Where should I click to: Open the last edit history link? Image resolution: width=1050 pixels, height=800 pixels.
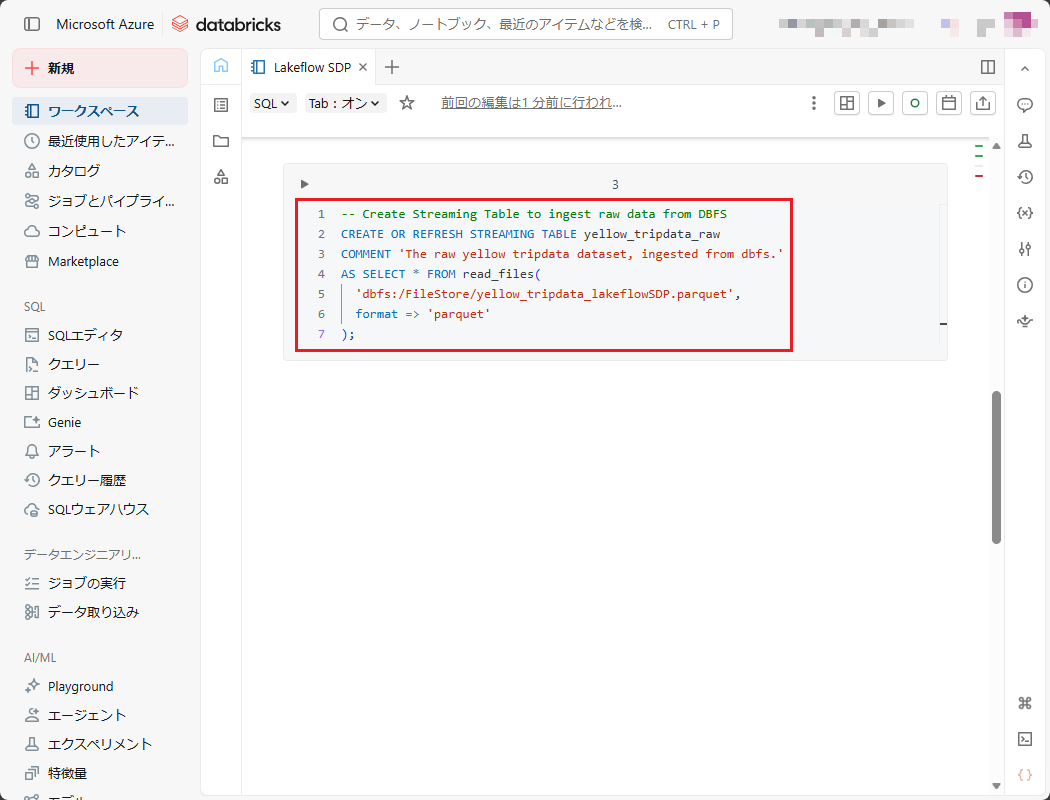pyautogui.click(x=531, y=102)
